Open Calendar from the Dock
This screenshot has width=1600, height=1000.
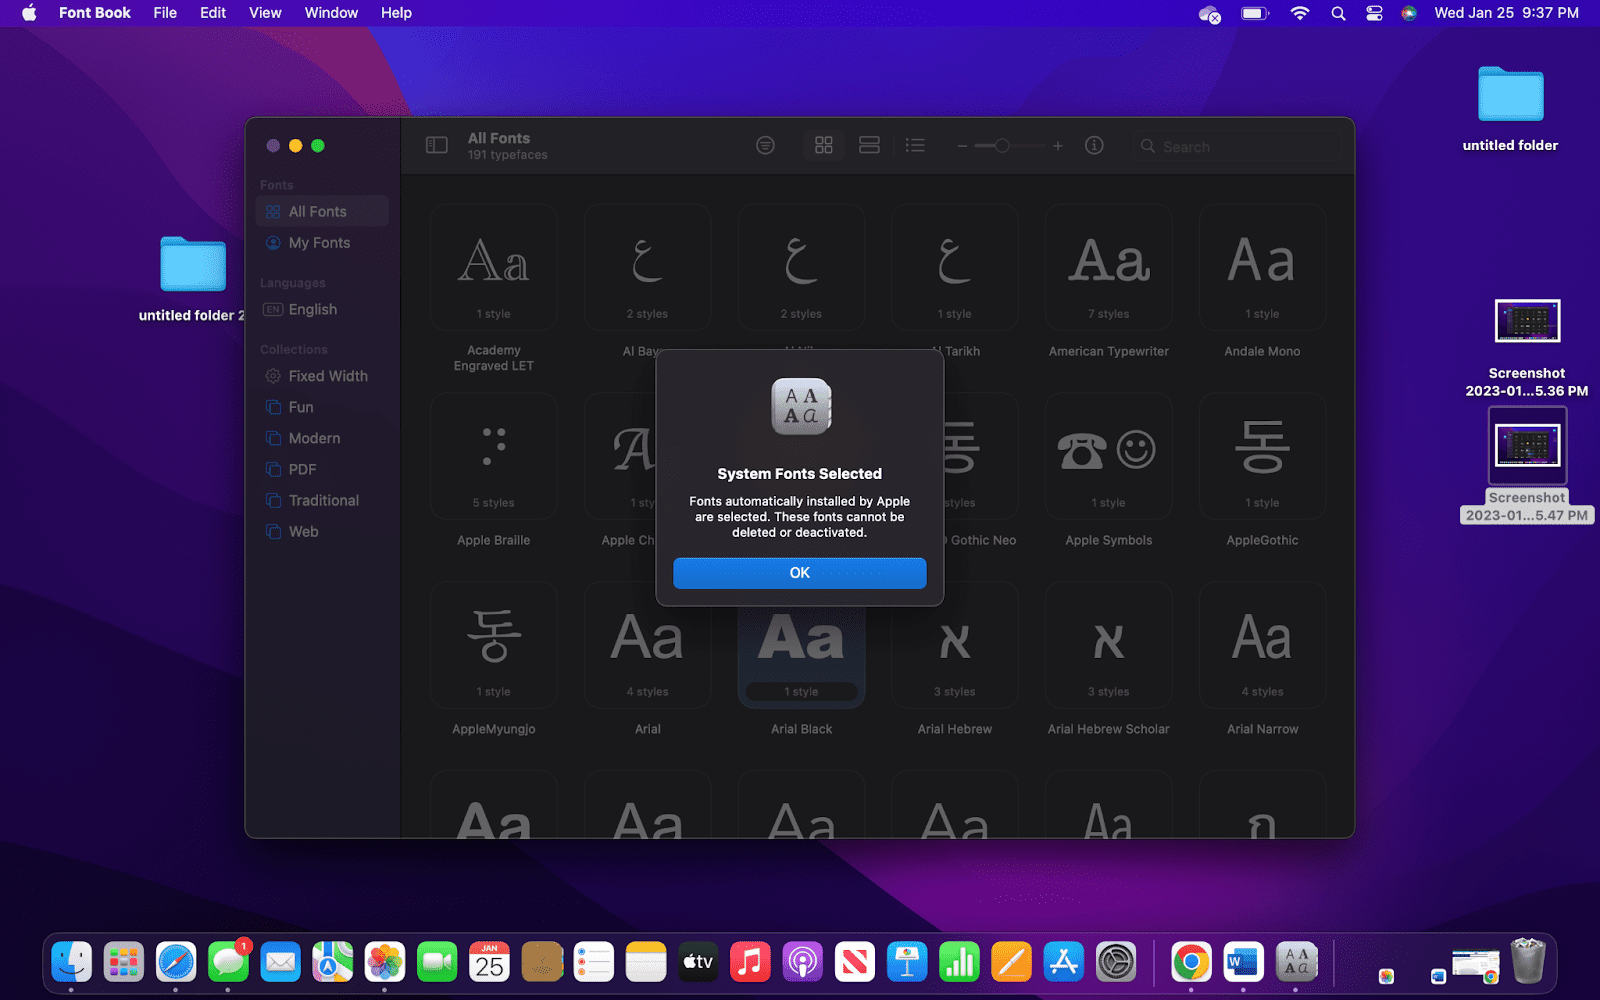[489, 963]
